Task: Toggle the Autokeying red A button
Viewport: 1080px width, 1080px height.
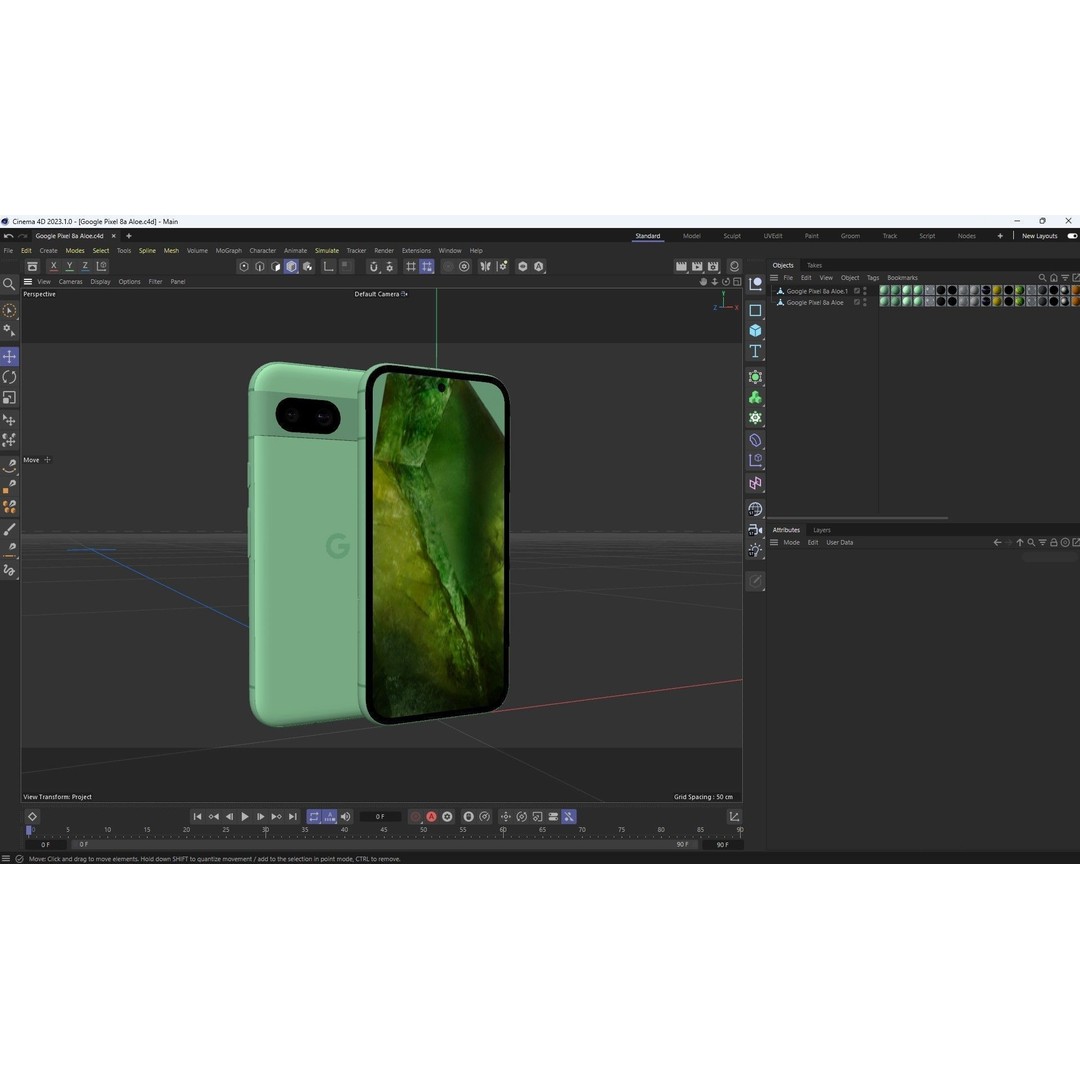Action: (431, 817)
